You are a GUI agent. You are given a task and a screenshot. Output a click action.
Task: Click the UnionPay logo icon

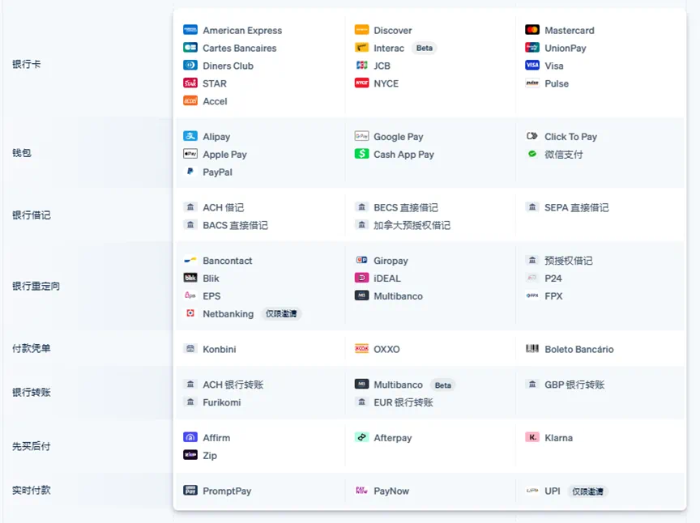[532, 48]
